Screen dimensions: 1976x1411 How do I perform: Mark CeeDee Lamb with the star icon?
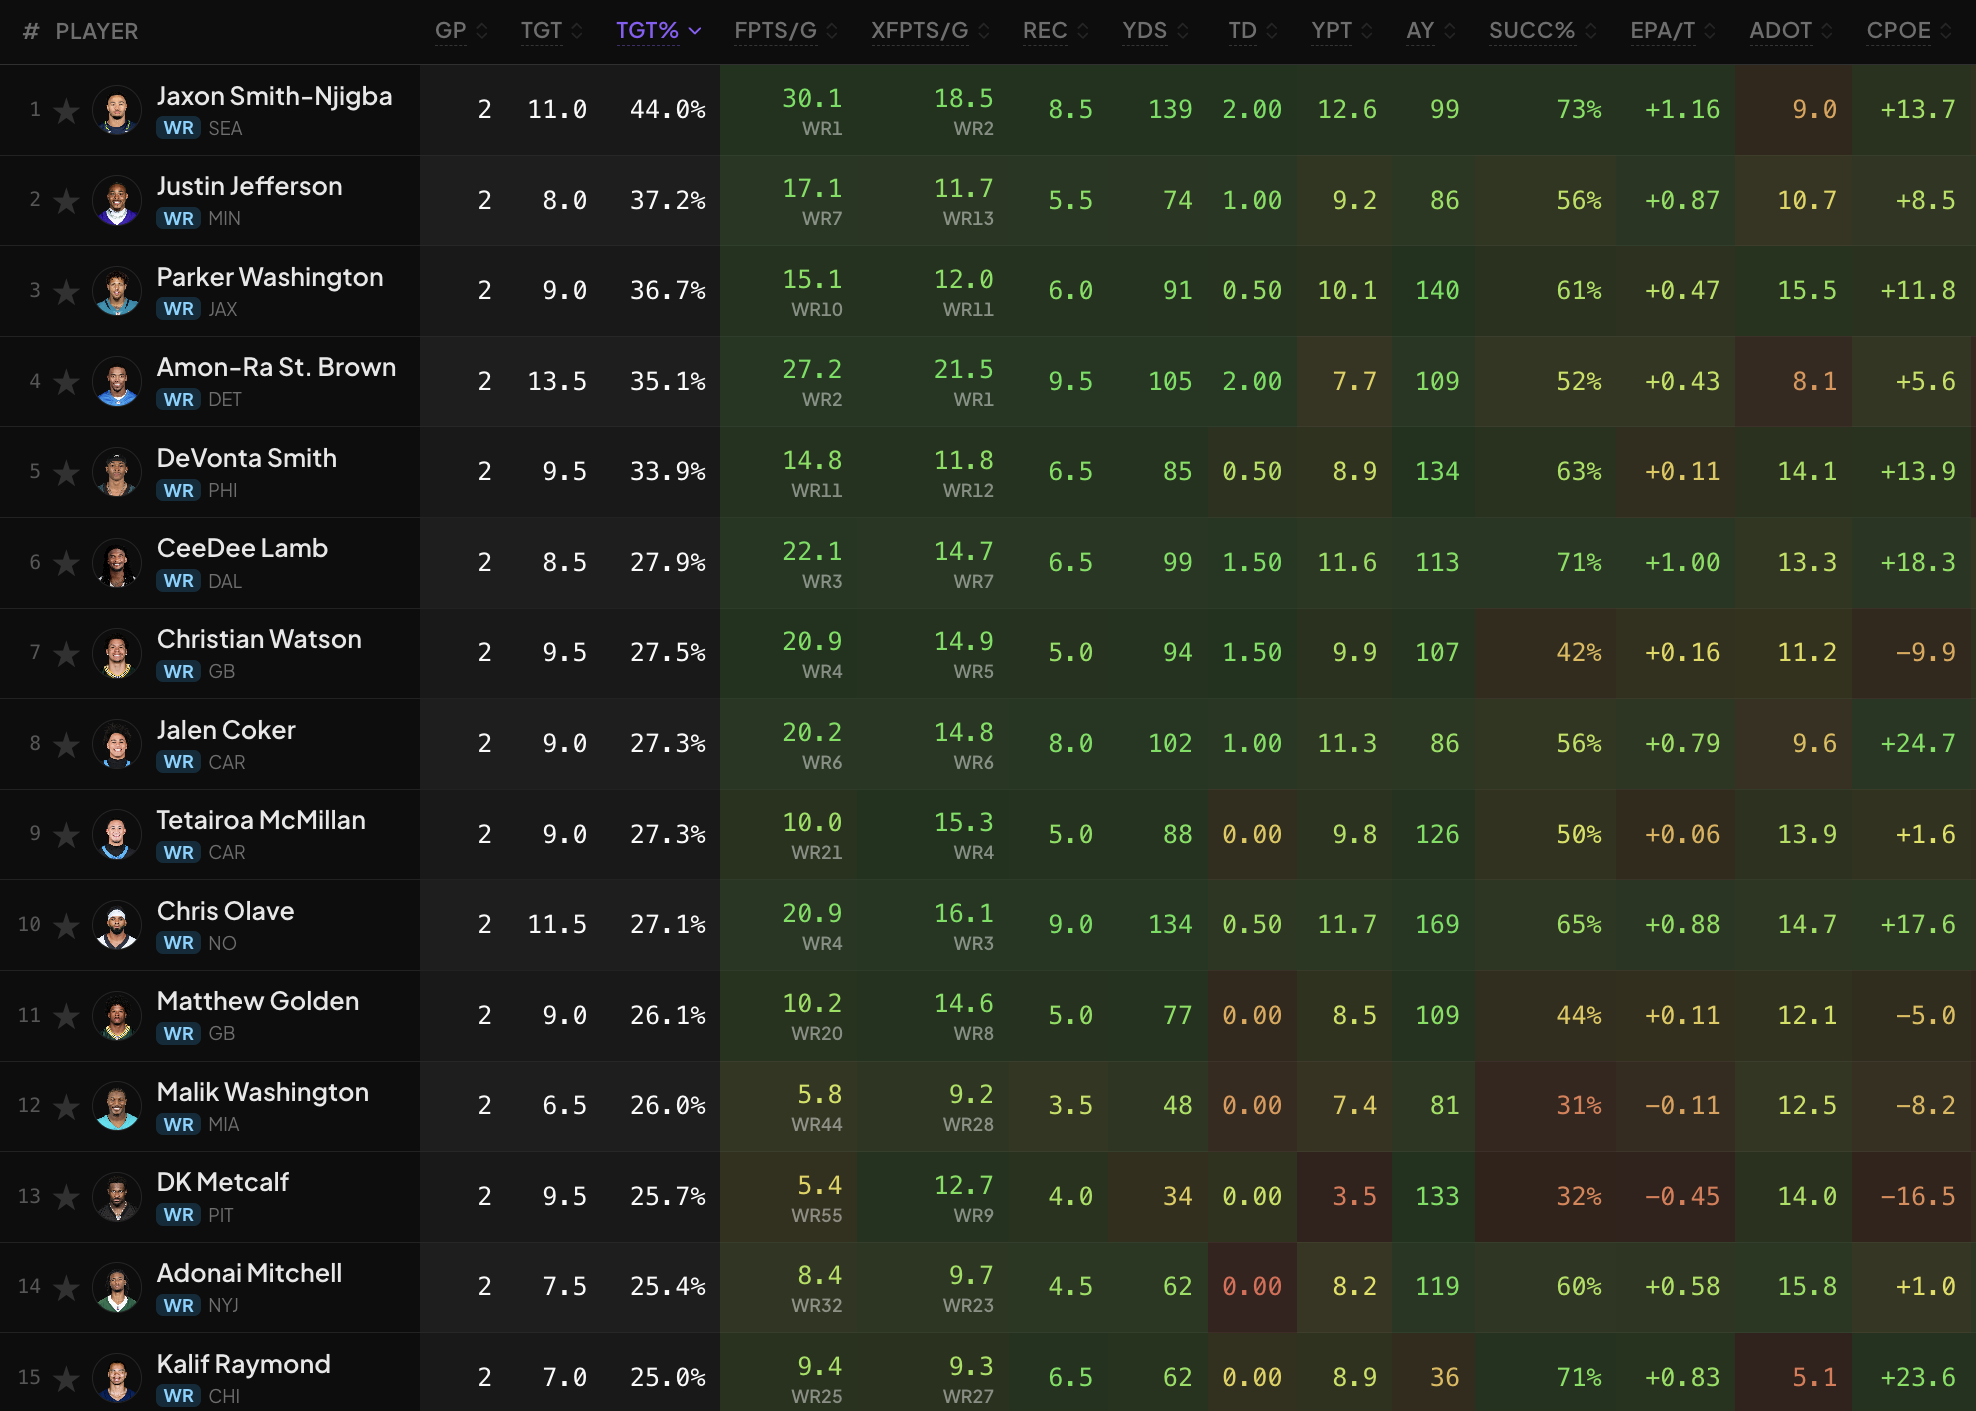pos(66,563)
